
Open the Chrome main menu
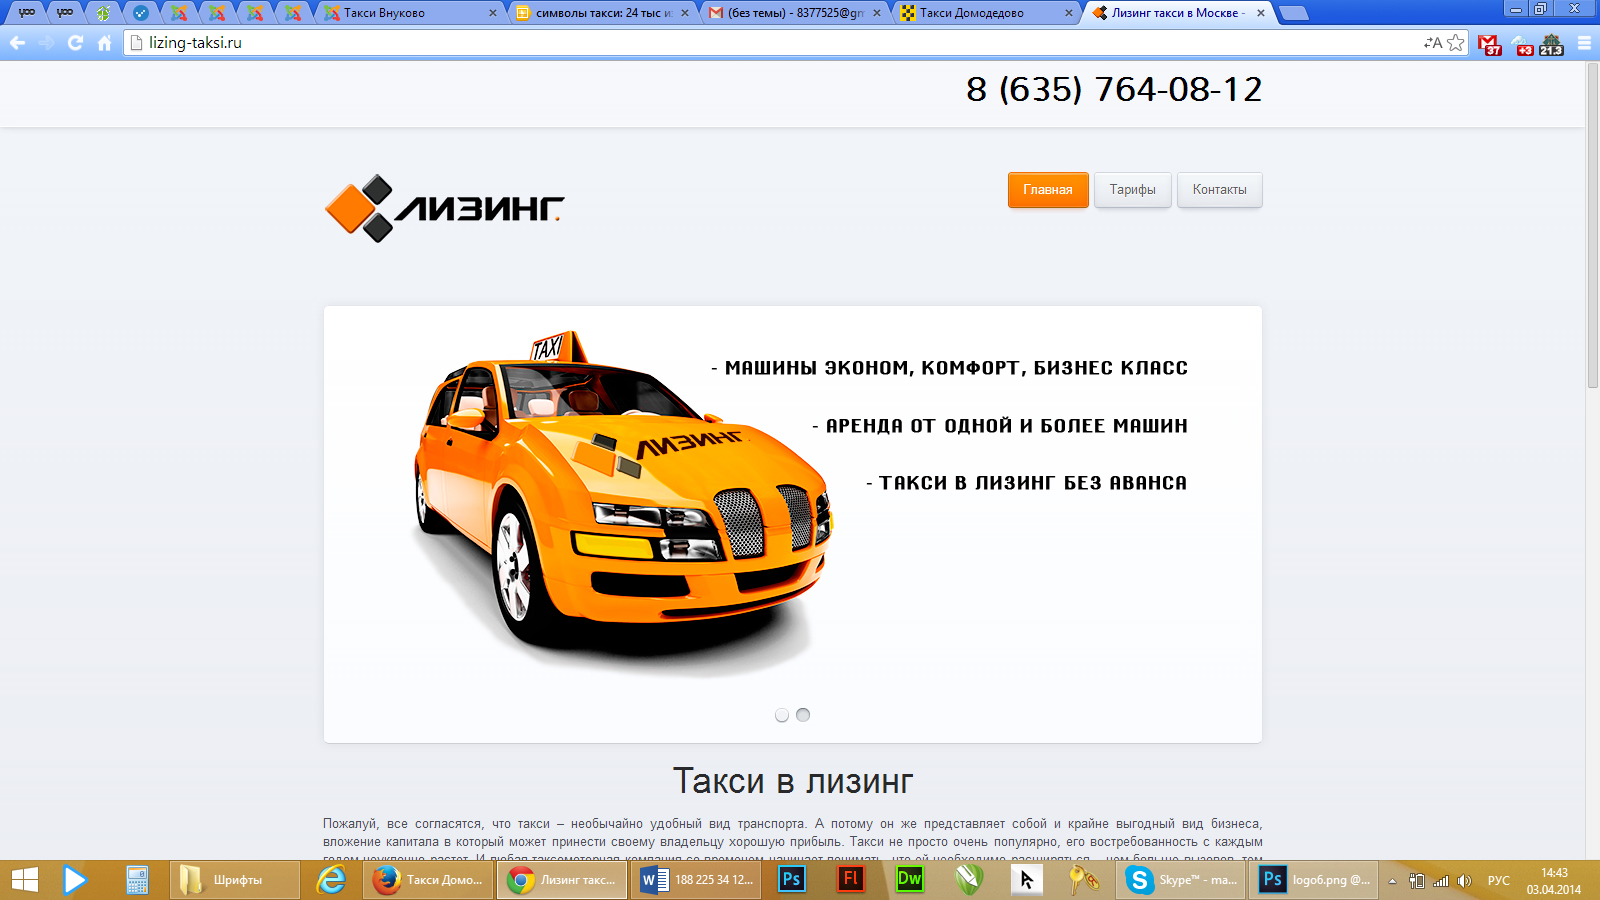(1584, 43)
